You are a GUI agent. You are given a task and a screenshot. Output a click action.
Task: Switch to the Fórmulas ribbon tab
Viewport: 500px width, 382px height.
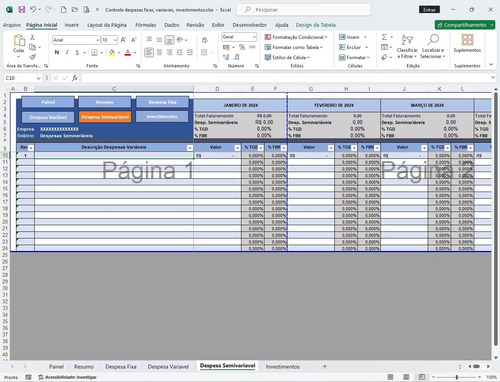click(x=146, y=25)
